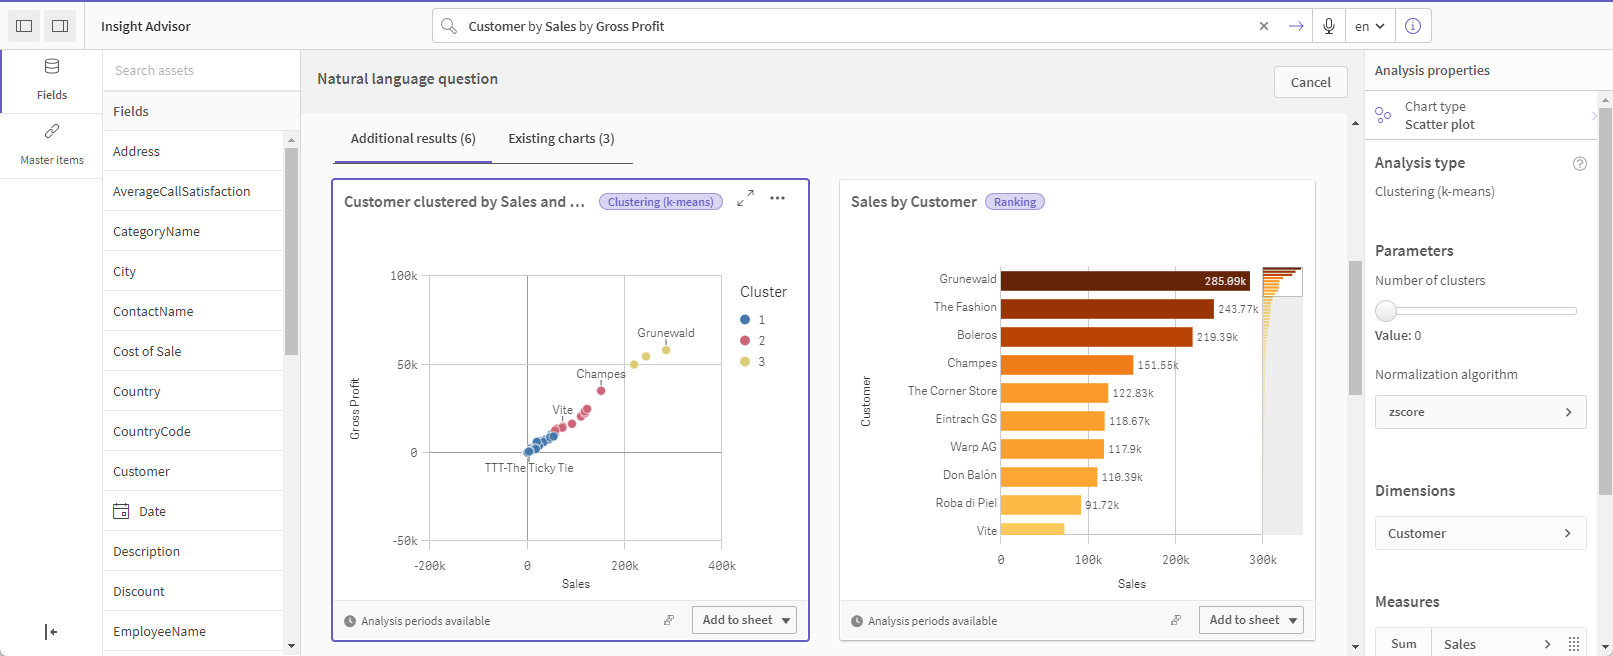The width and height of the screenshot is (1613, 656).
Task: Click the Number of clusters slider handle
Action: point(1386,310)
